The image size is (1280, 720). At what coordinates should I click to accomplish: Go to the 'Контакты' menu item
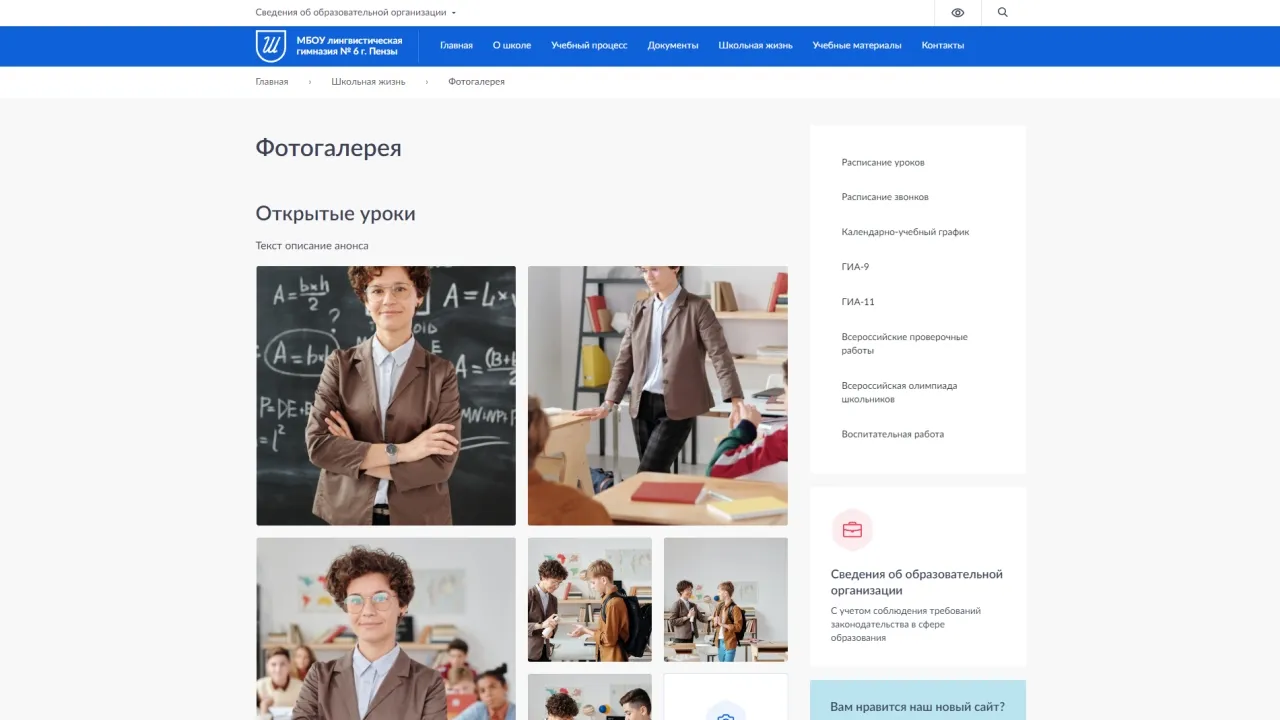point(943,46)
